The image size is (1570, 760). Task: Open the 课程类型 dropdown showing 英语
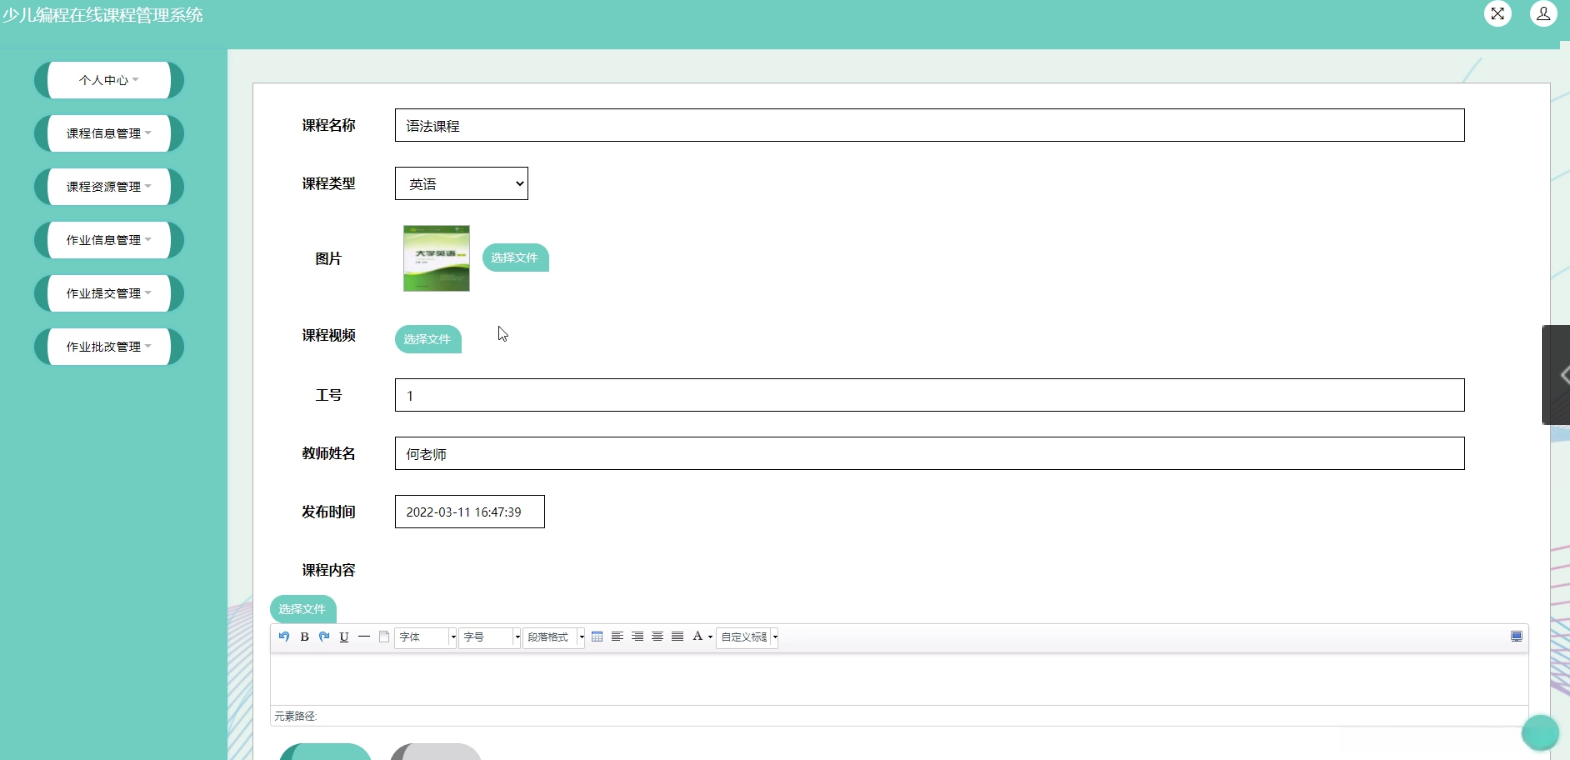click(x=461, y=184)
